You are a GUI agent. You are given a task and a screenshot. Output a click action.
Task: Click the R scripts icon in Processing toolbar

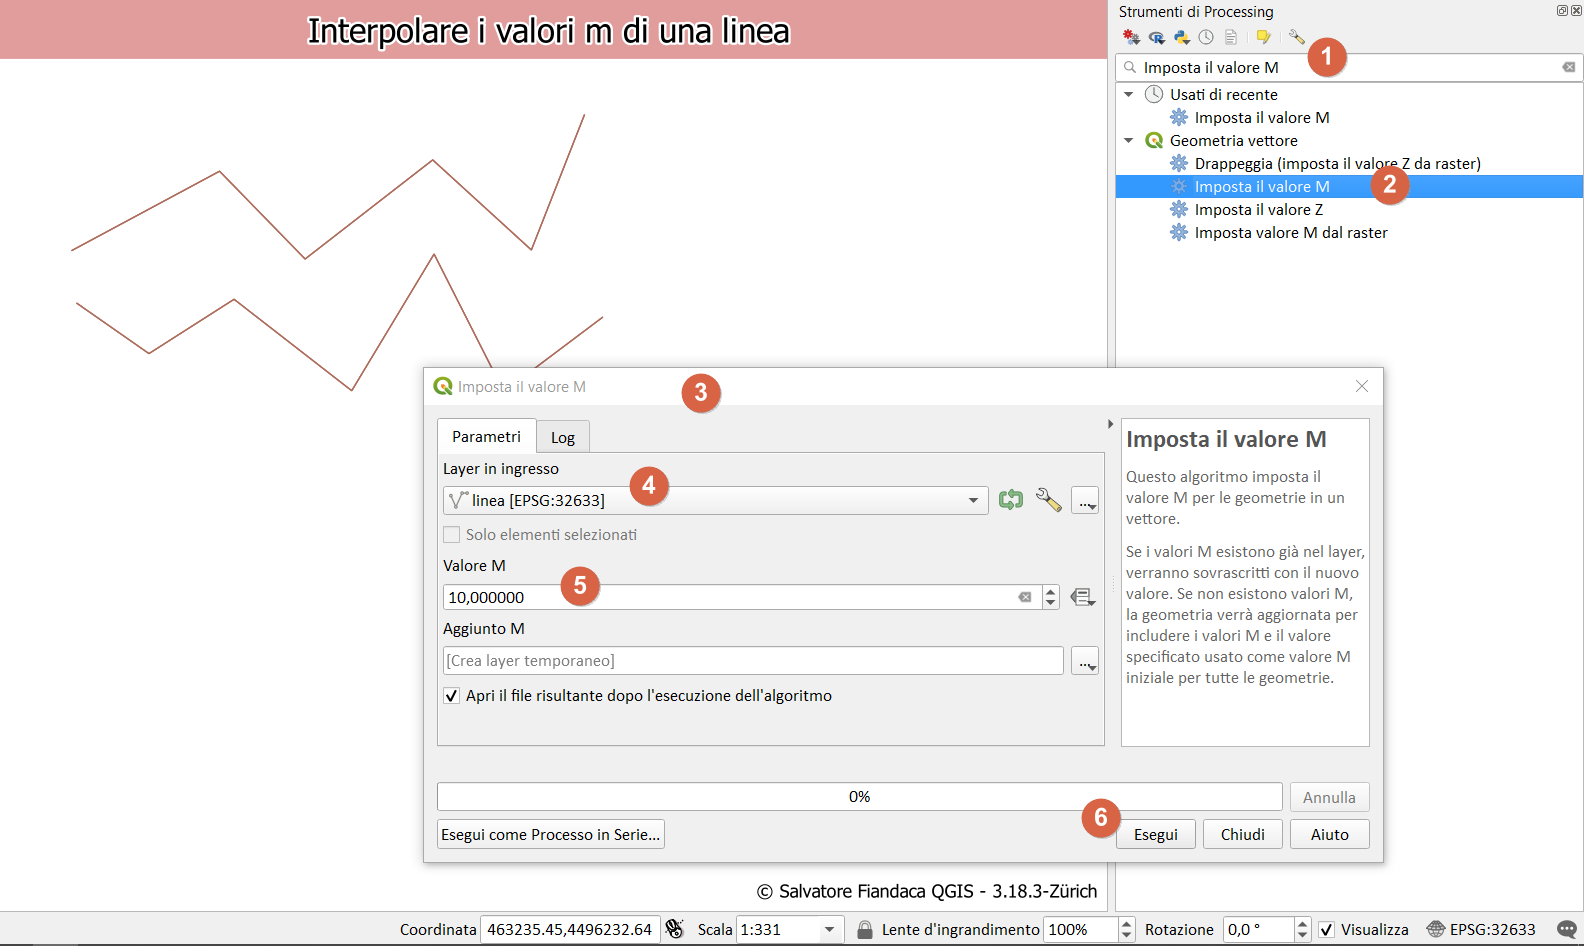tap(1157, 37)
